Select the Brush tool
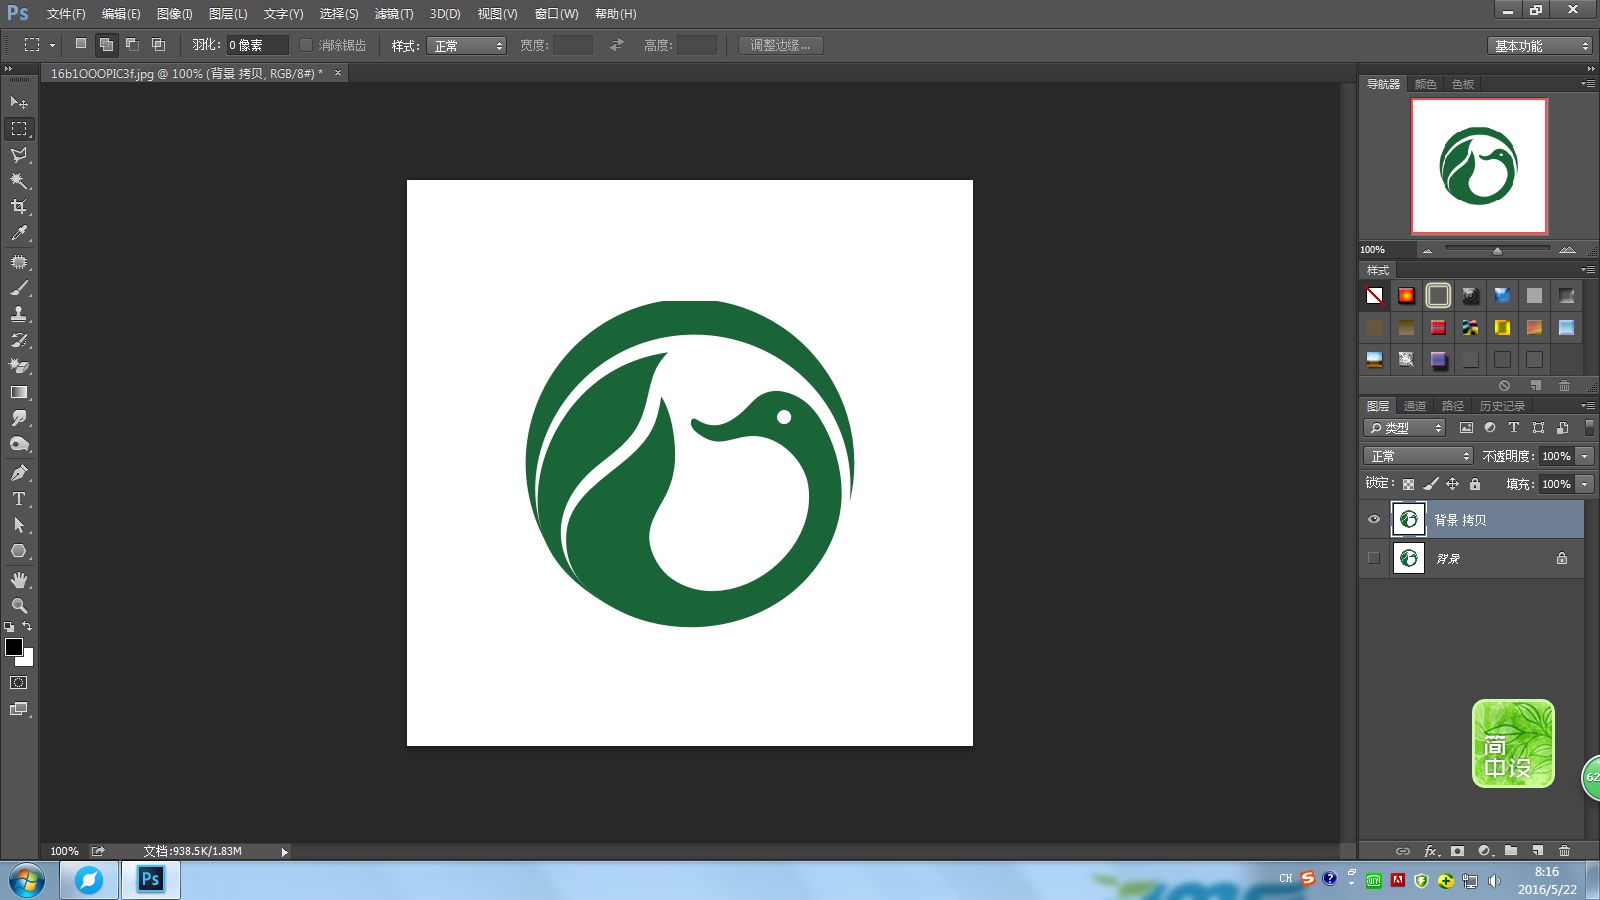This screenshot has height=900, width=1600. click(x=19, y=288)
